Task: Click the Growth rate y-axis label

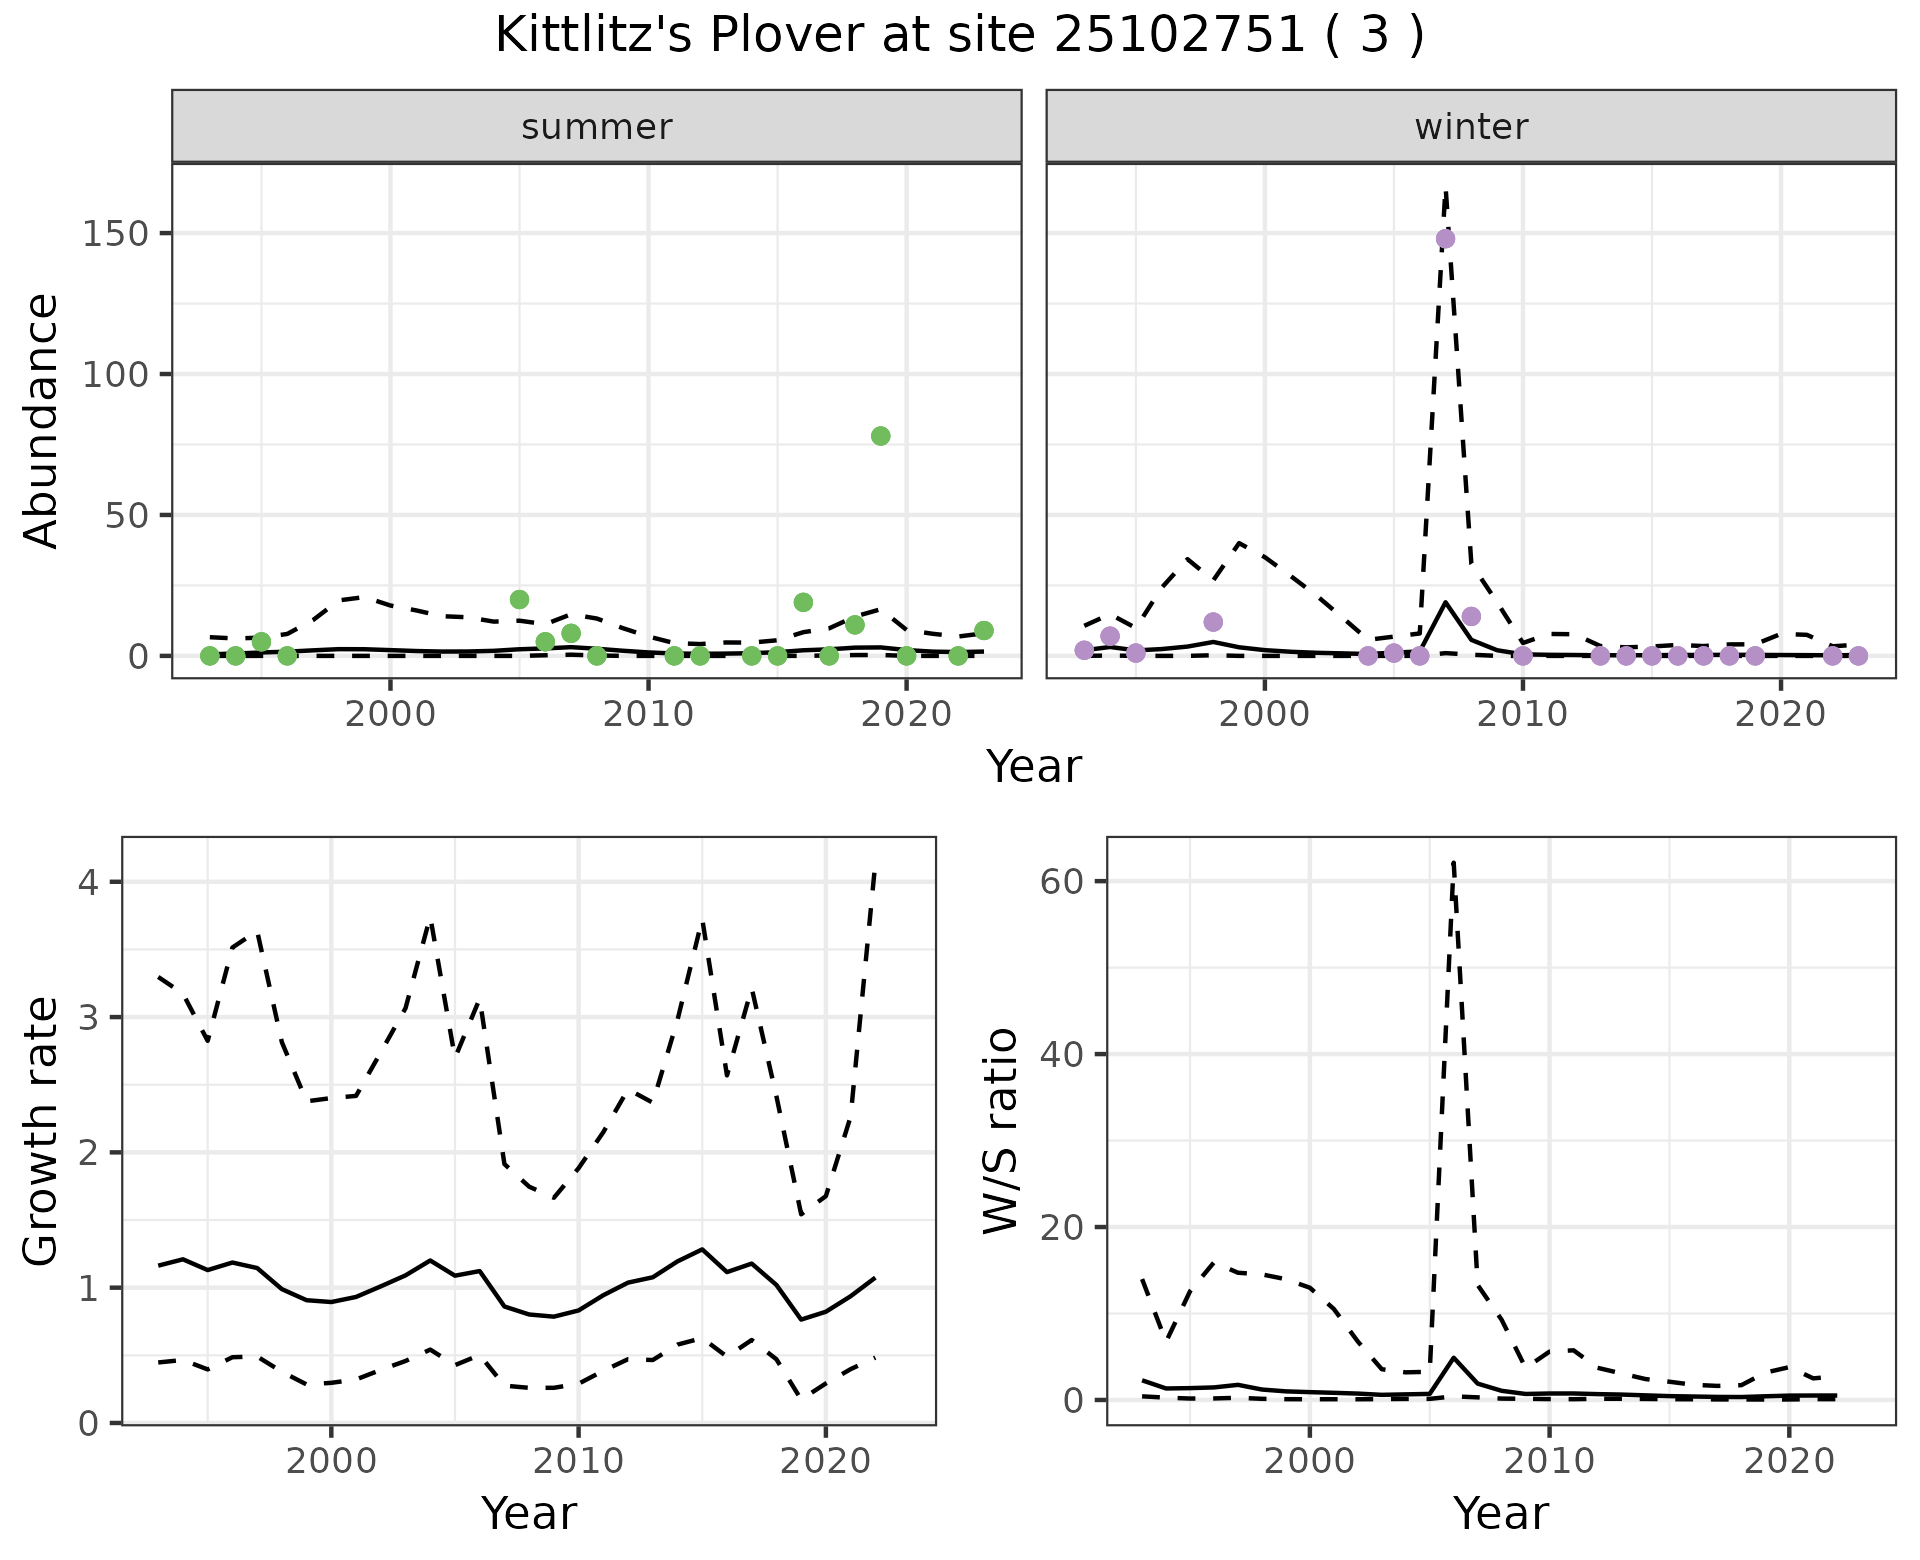Action: click(42, 1130)
